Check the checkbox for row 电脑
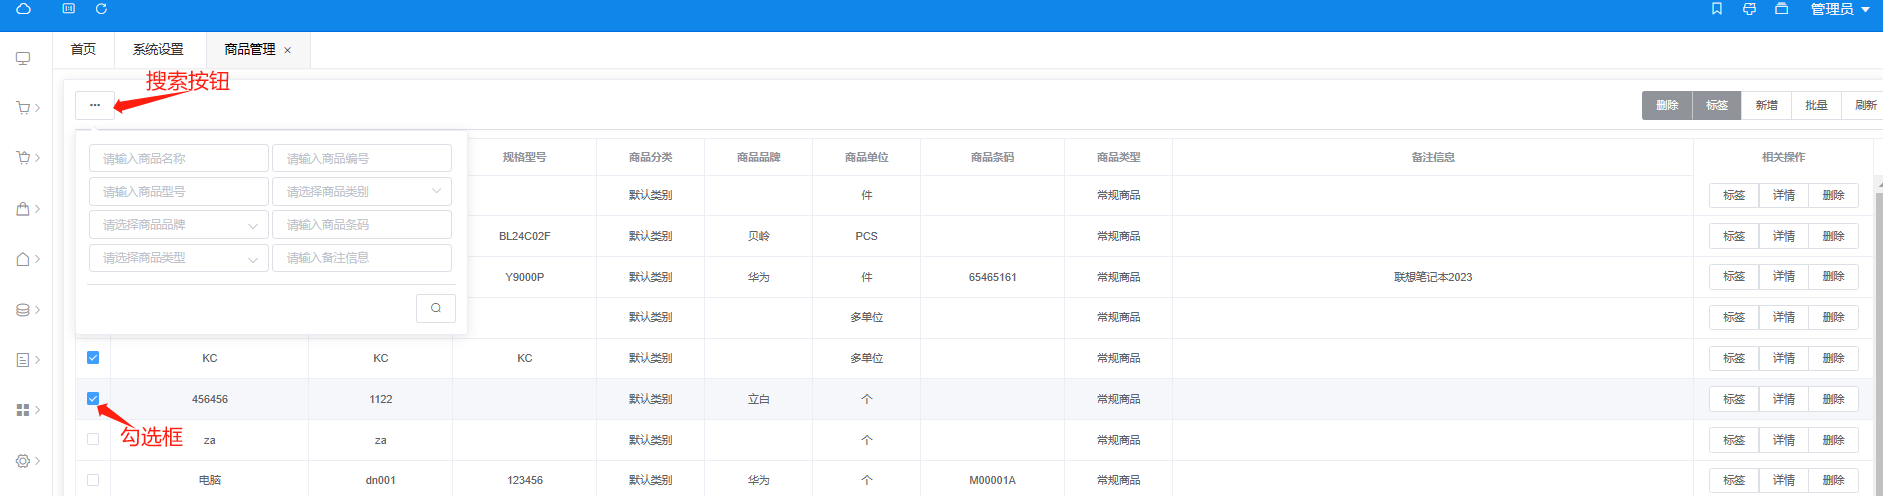Screen dimensions: 1883x496 coord(93,480)
